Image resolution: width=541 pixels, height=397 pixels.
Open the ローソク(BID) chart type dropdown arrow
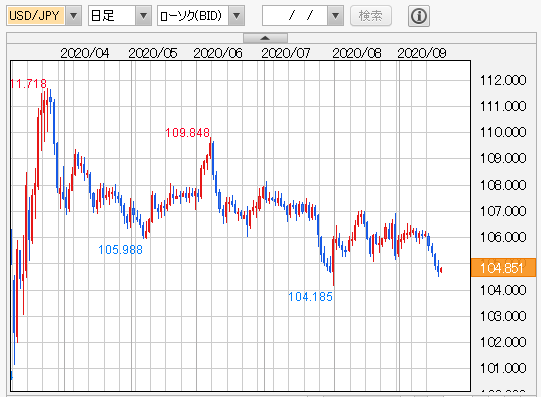pyautogui.click(x=236, y=16)
